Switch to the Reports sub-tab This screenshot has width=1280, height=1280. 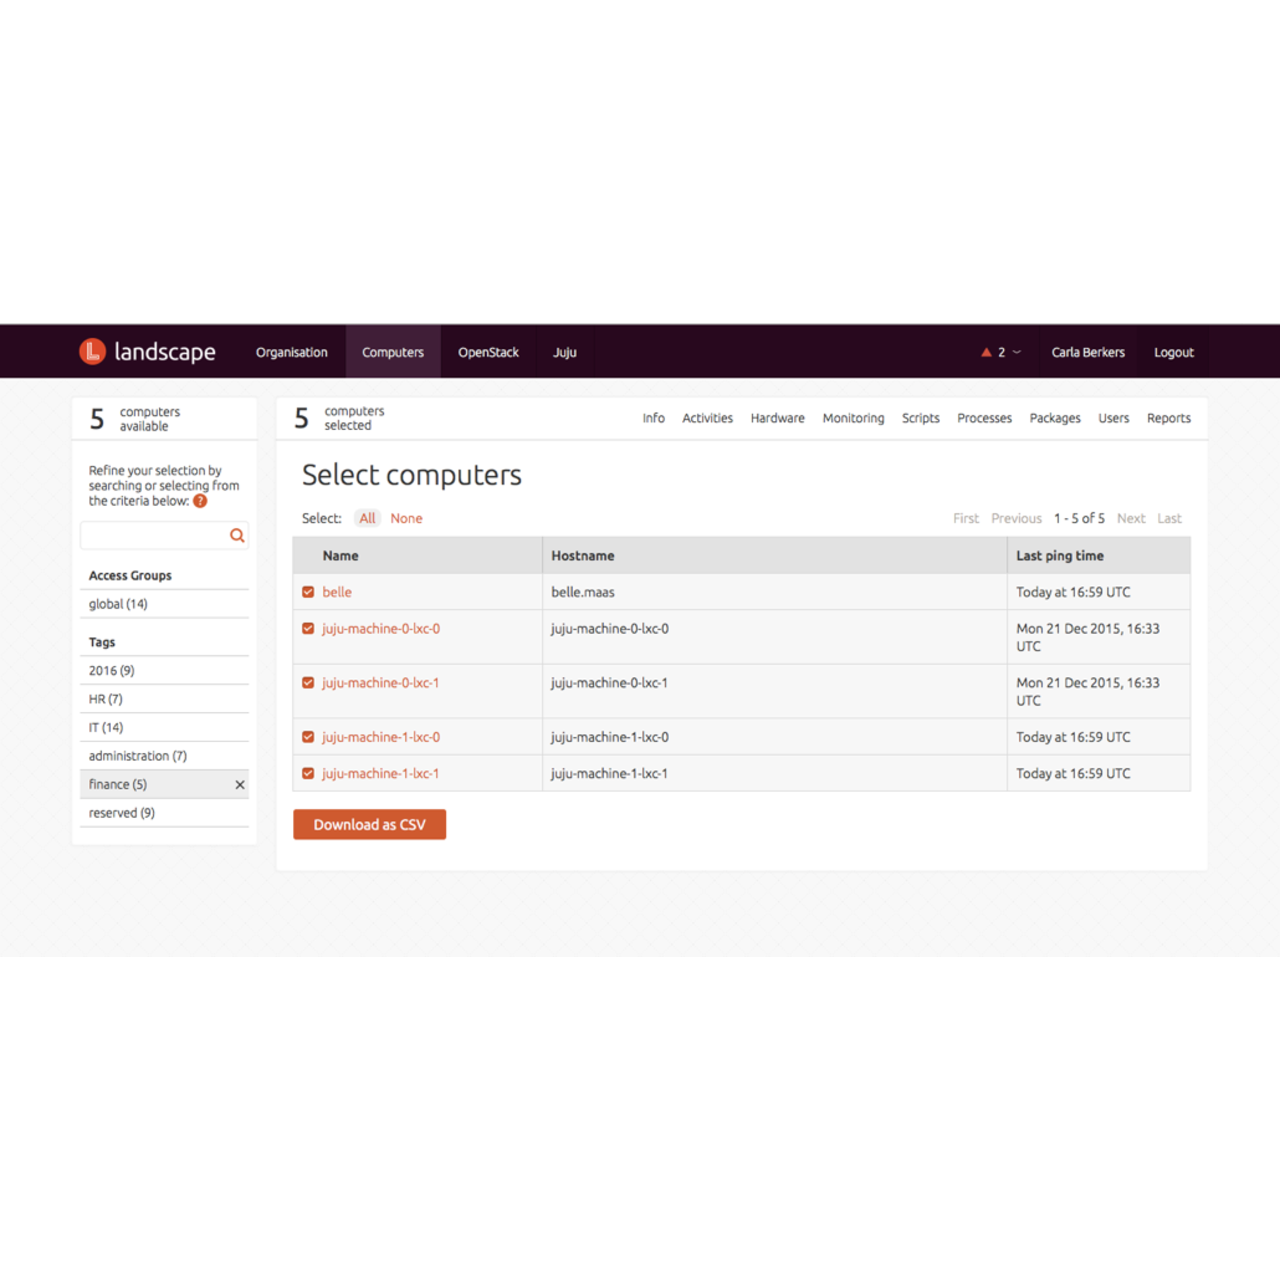coord(1168,418)
